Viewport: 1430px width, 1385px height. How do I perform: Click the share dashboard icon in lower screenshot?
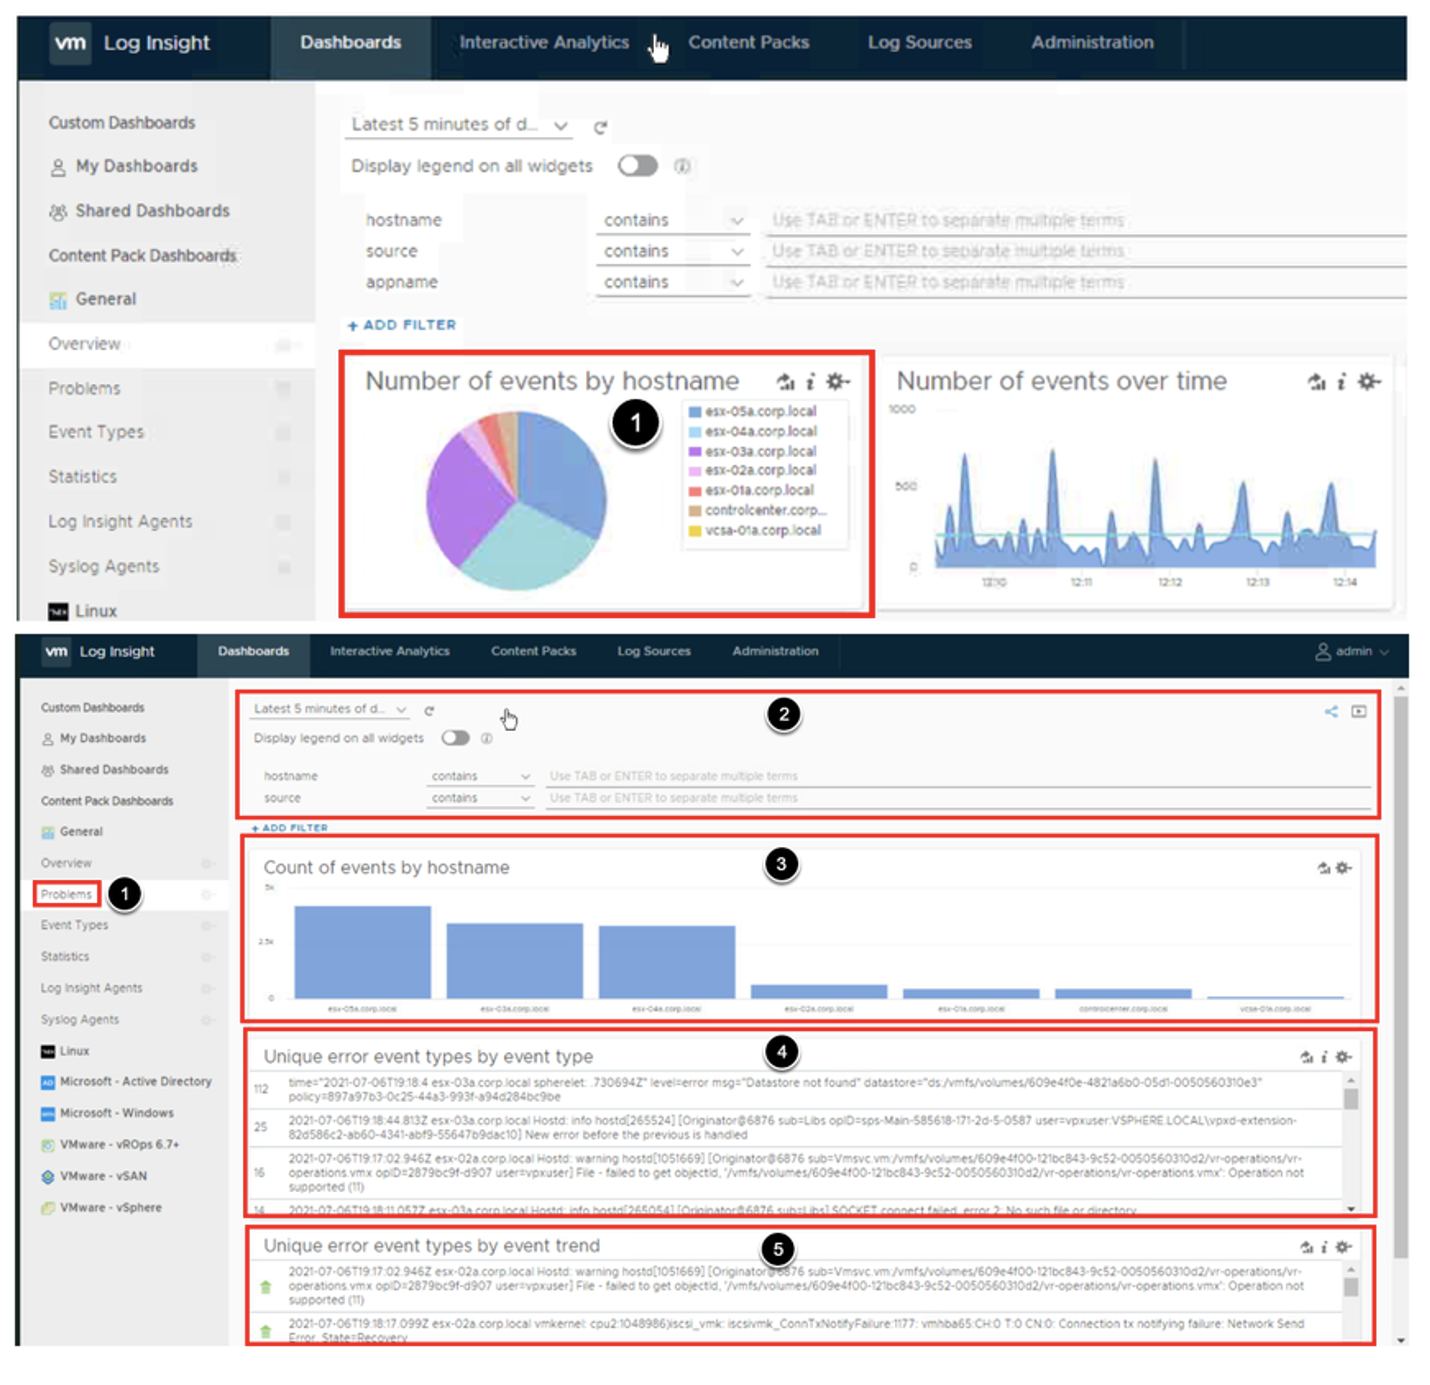pos(1331,711)
